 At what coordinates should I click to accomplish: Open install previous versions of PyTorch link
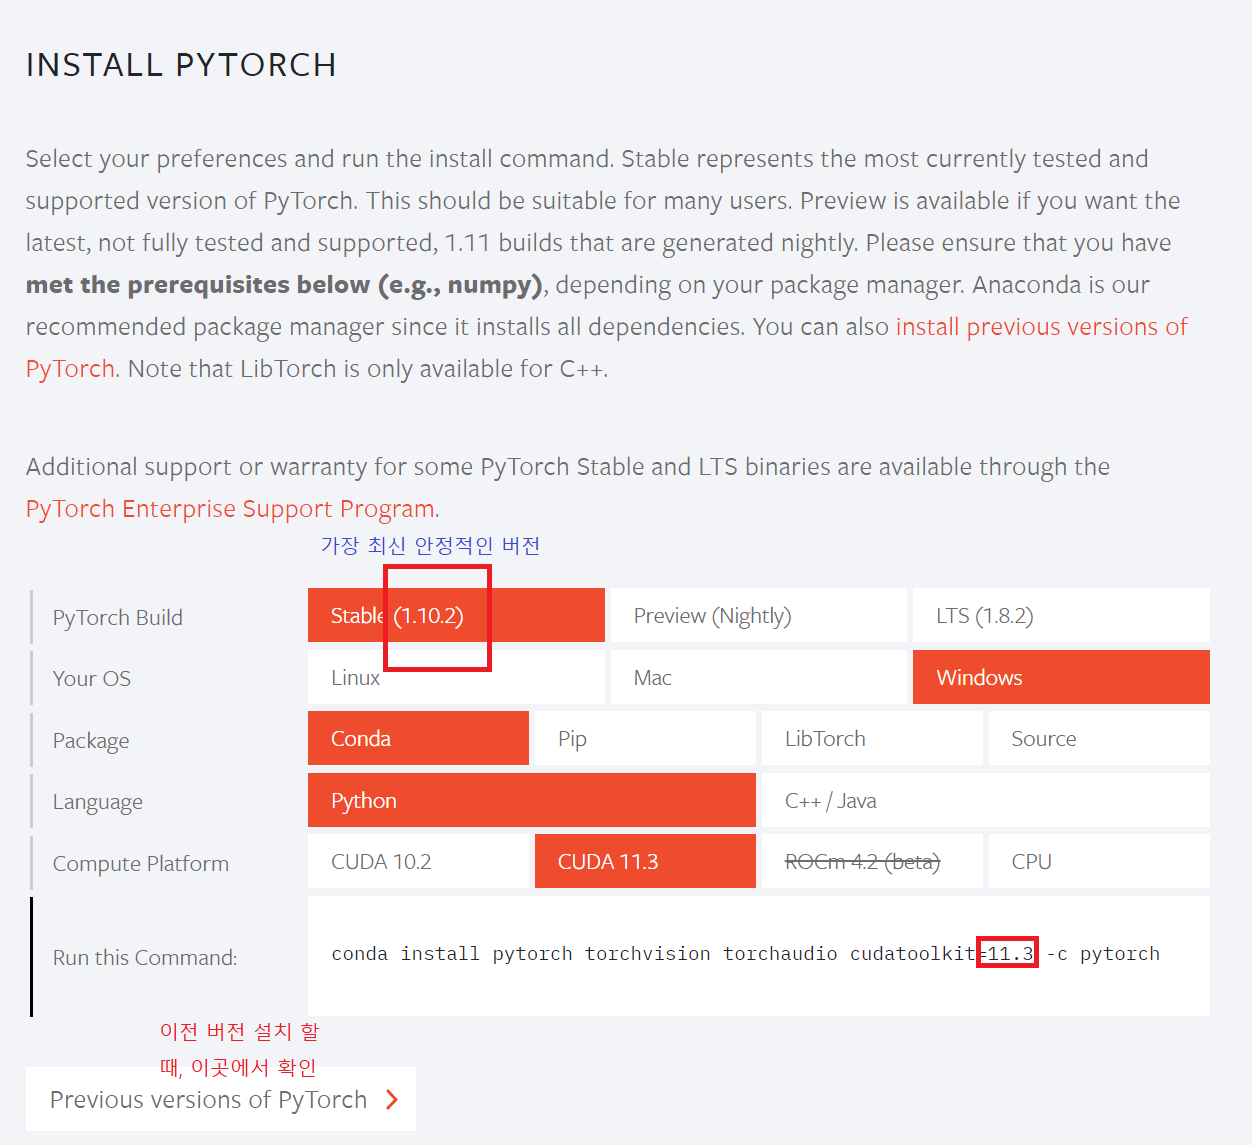pos(1041,327)
